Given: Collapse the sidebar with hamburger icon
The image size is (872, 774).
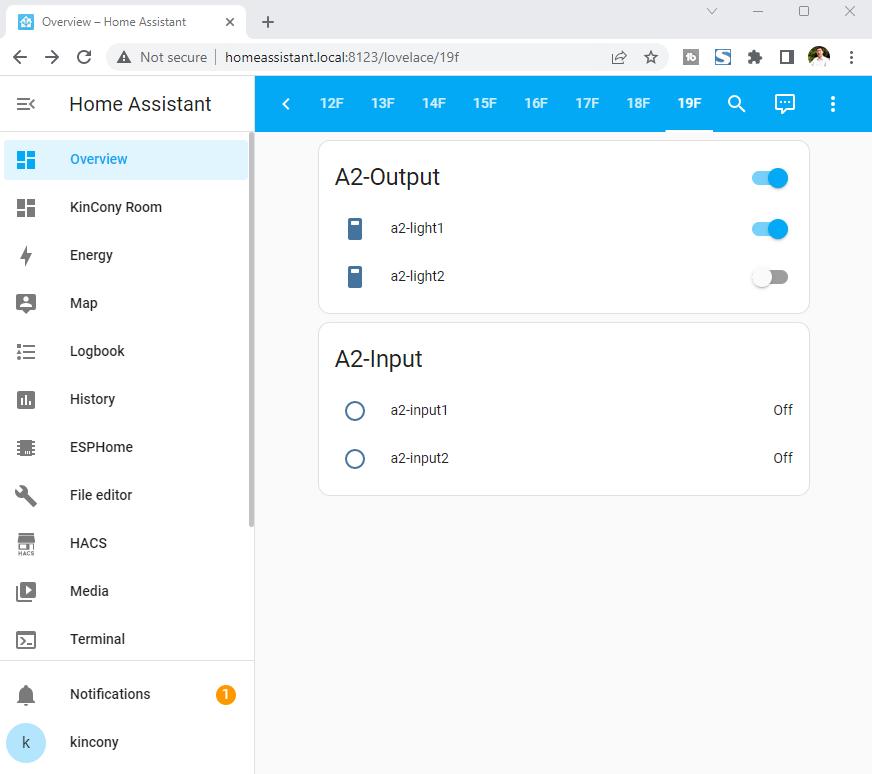Looking at the screenshot, I should pyautogui.click(x=27, y=104).
